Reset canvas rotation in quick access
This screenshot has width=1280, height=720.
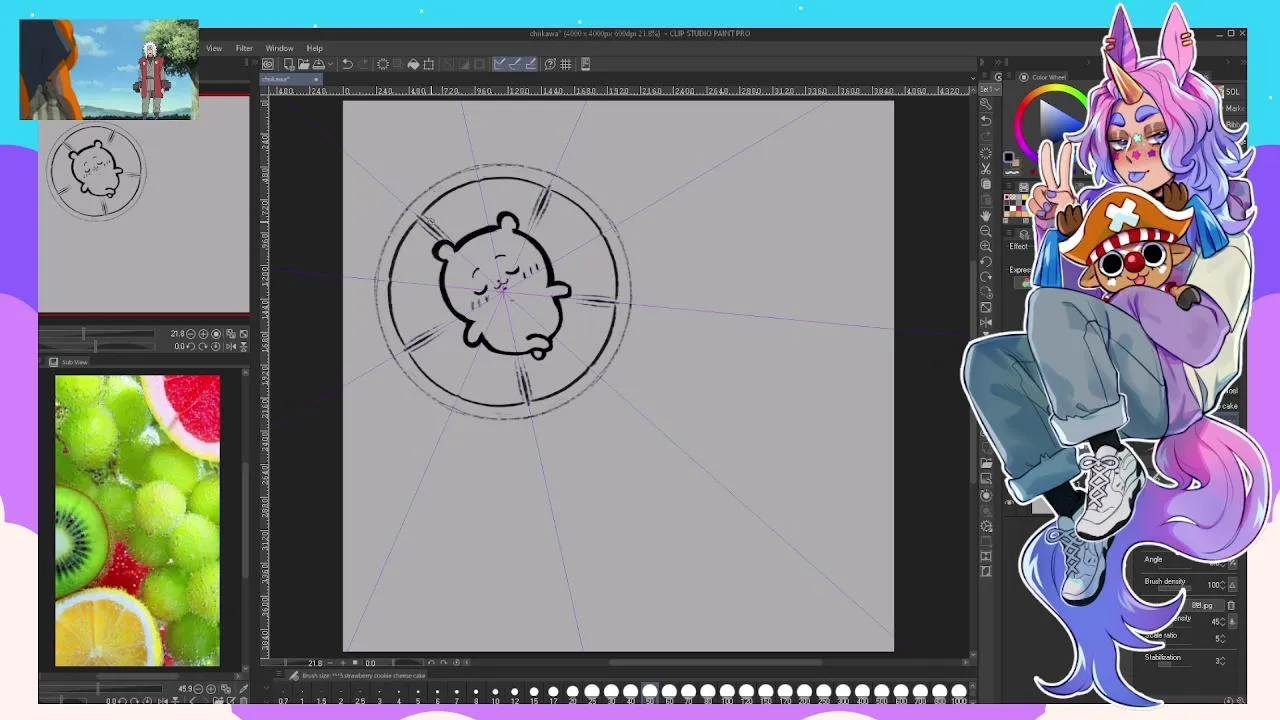[986, 292]
